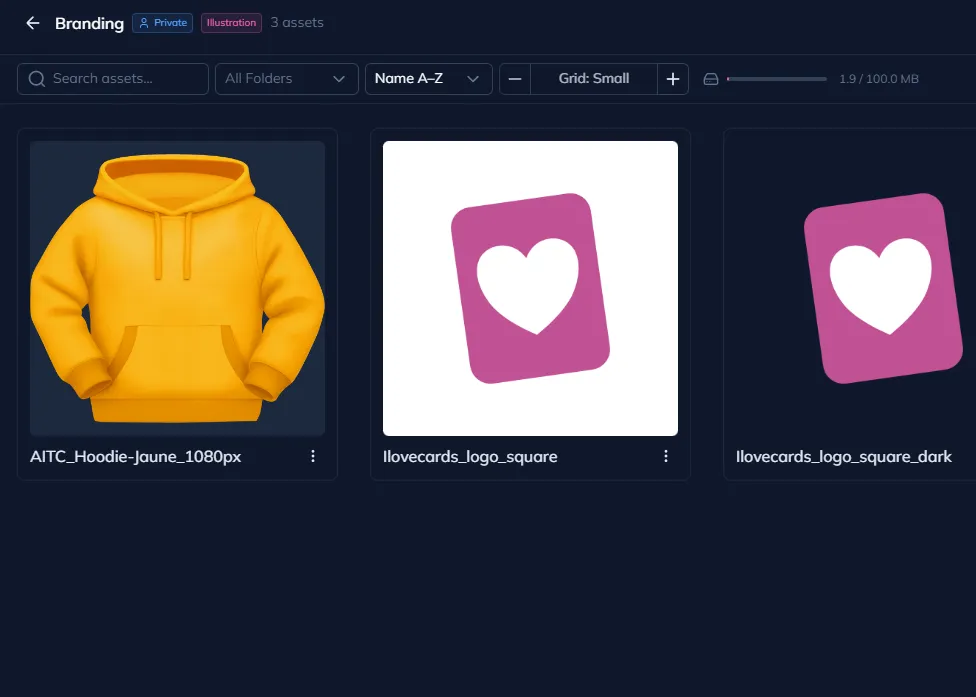Select the Ilovecards_logo_square file name
This screenshot has width=976, height=697.
pyautogui.click(x=470, y=456)
